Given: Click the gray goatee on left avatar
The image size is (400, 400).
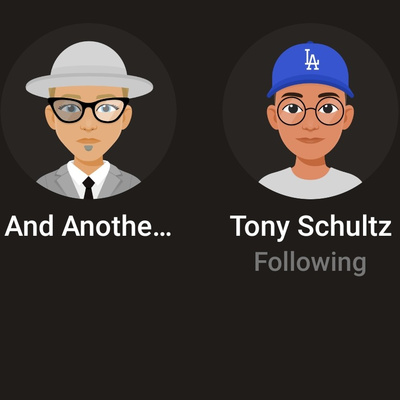Looking at the screenshot, I should pyautogui.click(x=89, y=147).
